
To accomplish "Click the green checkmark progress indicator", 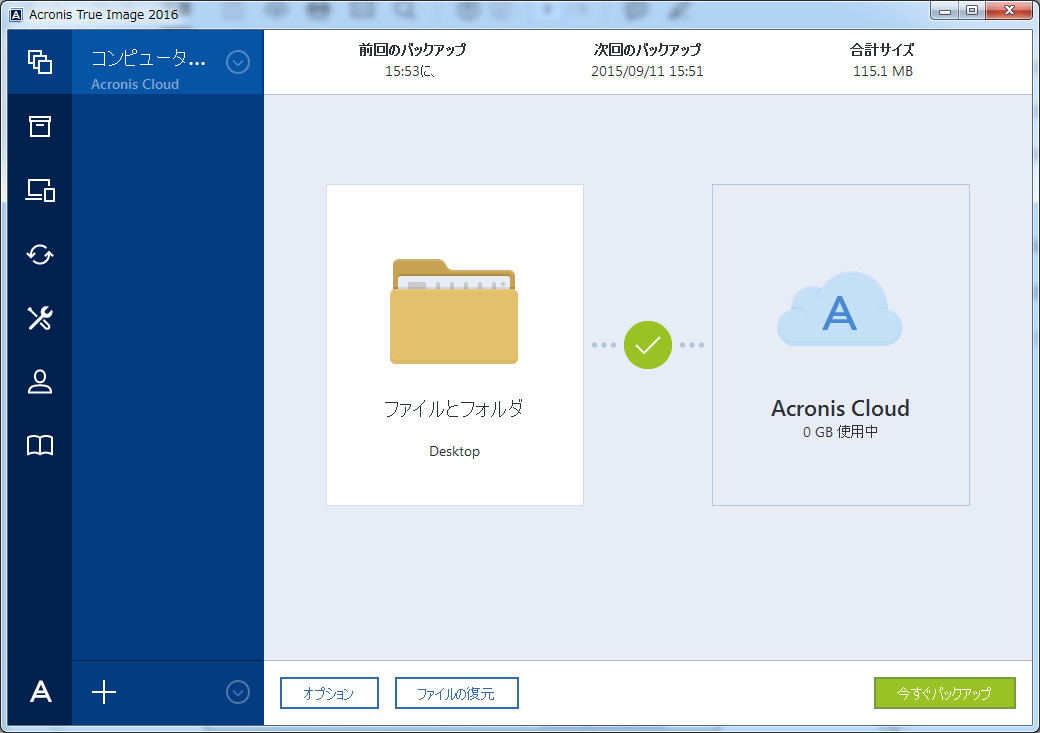I will point(647,345).
